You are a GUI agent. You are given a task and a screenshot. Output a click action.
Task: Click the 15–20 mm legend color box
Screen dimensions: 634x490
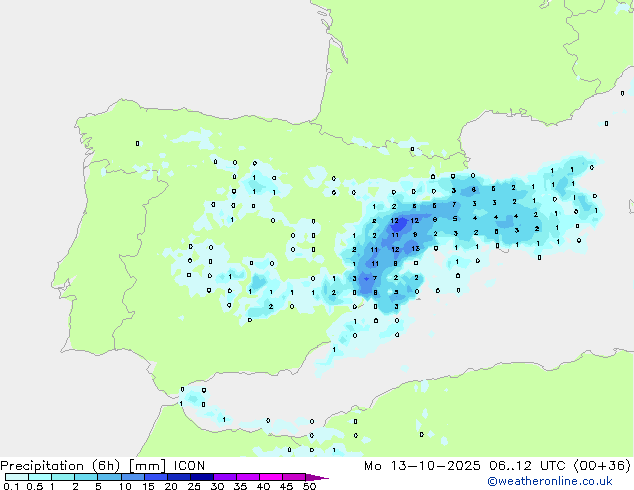click(156, 477)
